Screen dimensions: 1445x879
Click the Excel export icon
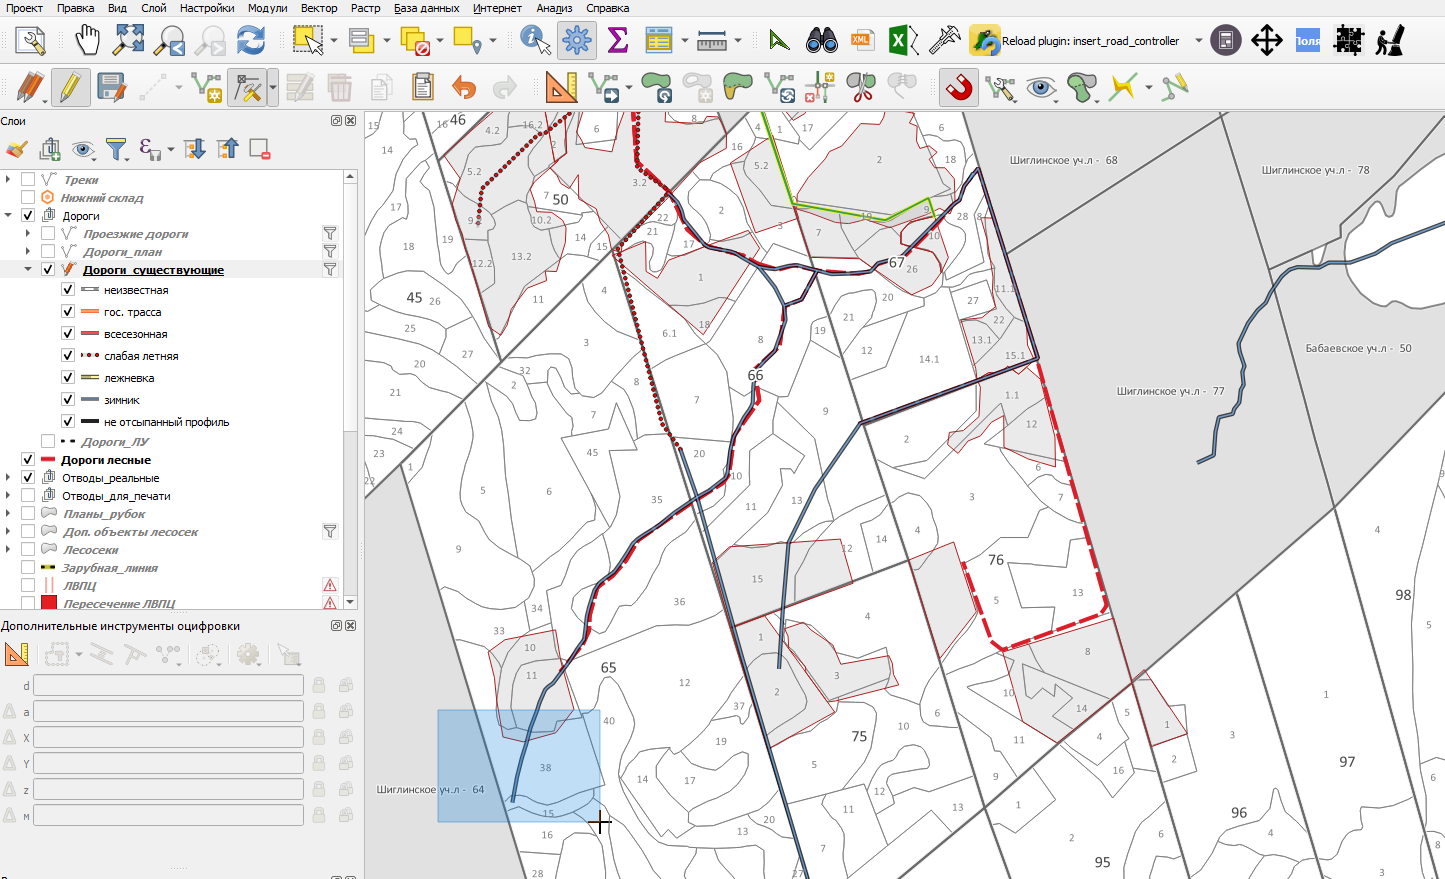(x=903, y=40)
